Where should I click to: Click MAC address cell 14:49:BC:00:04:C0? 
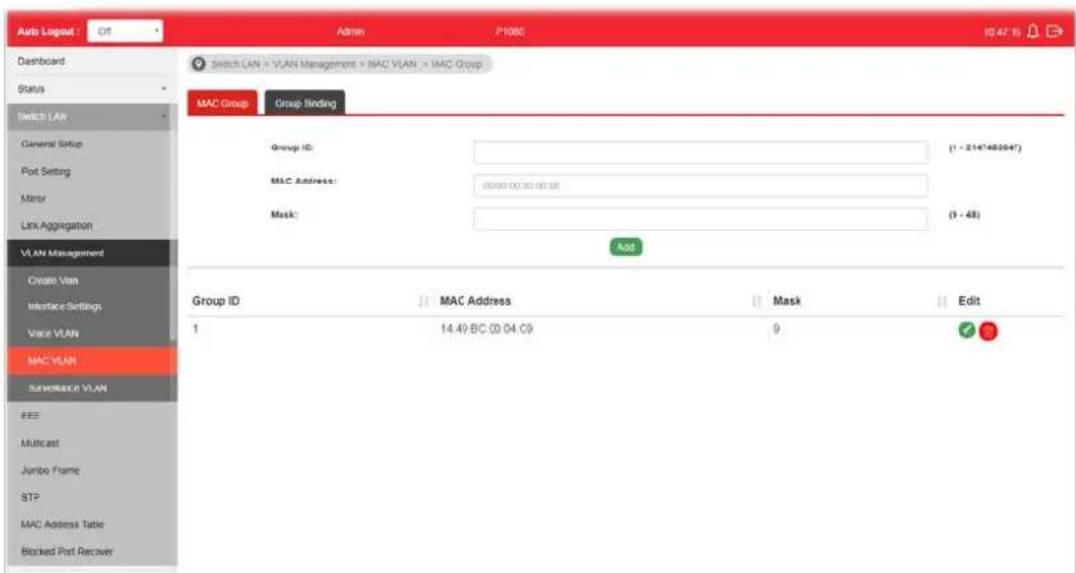(x=487, y=329)
